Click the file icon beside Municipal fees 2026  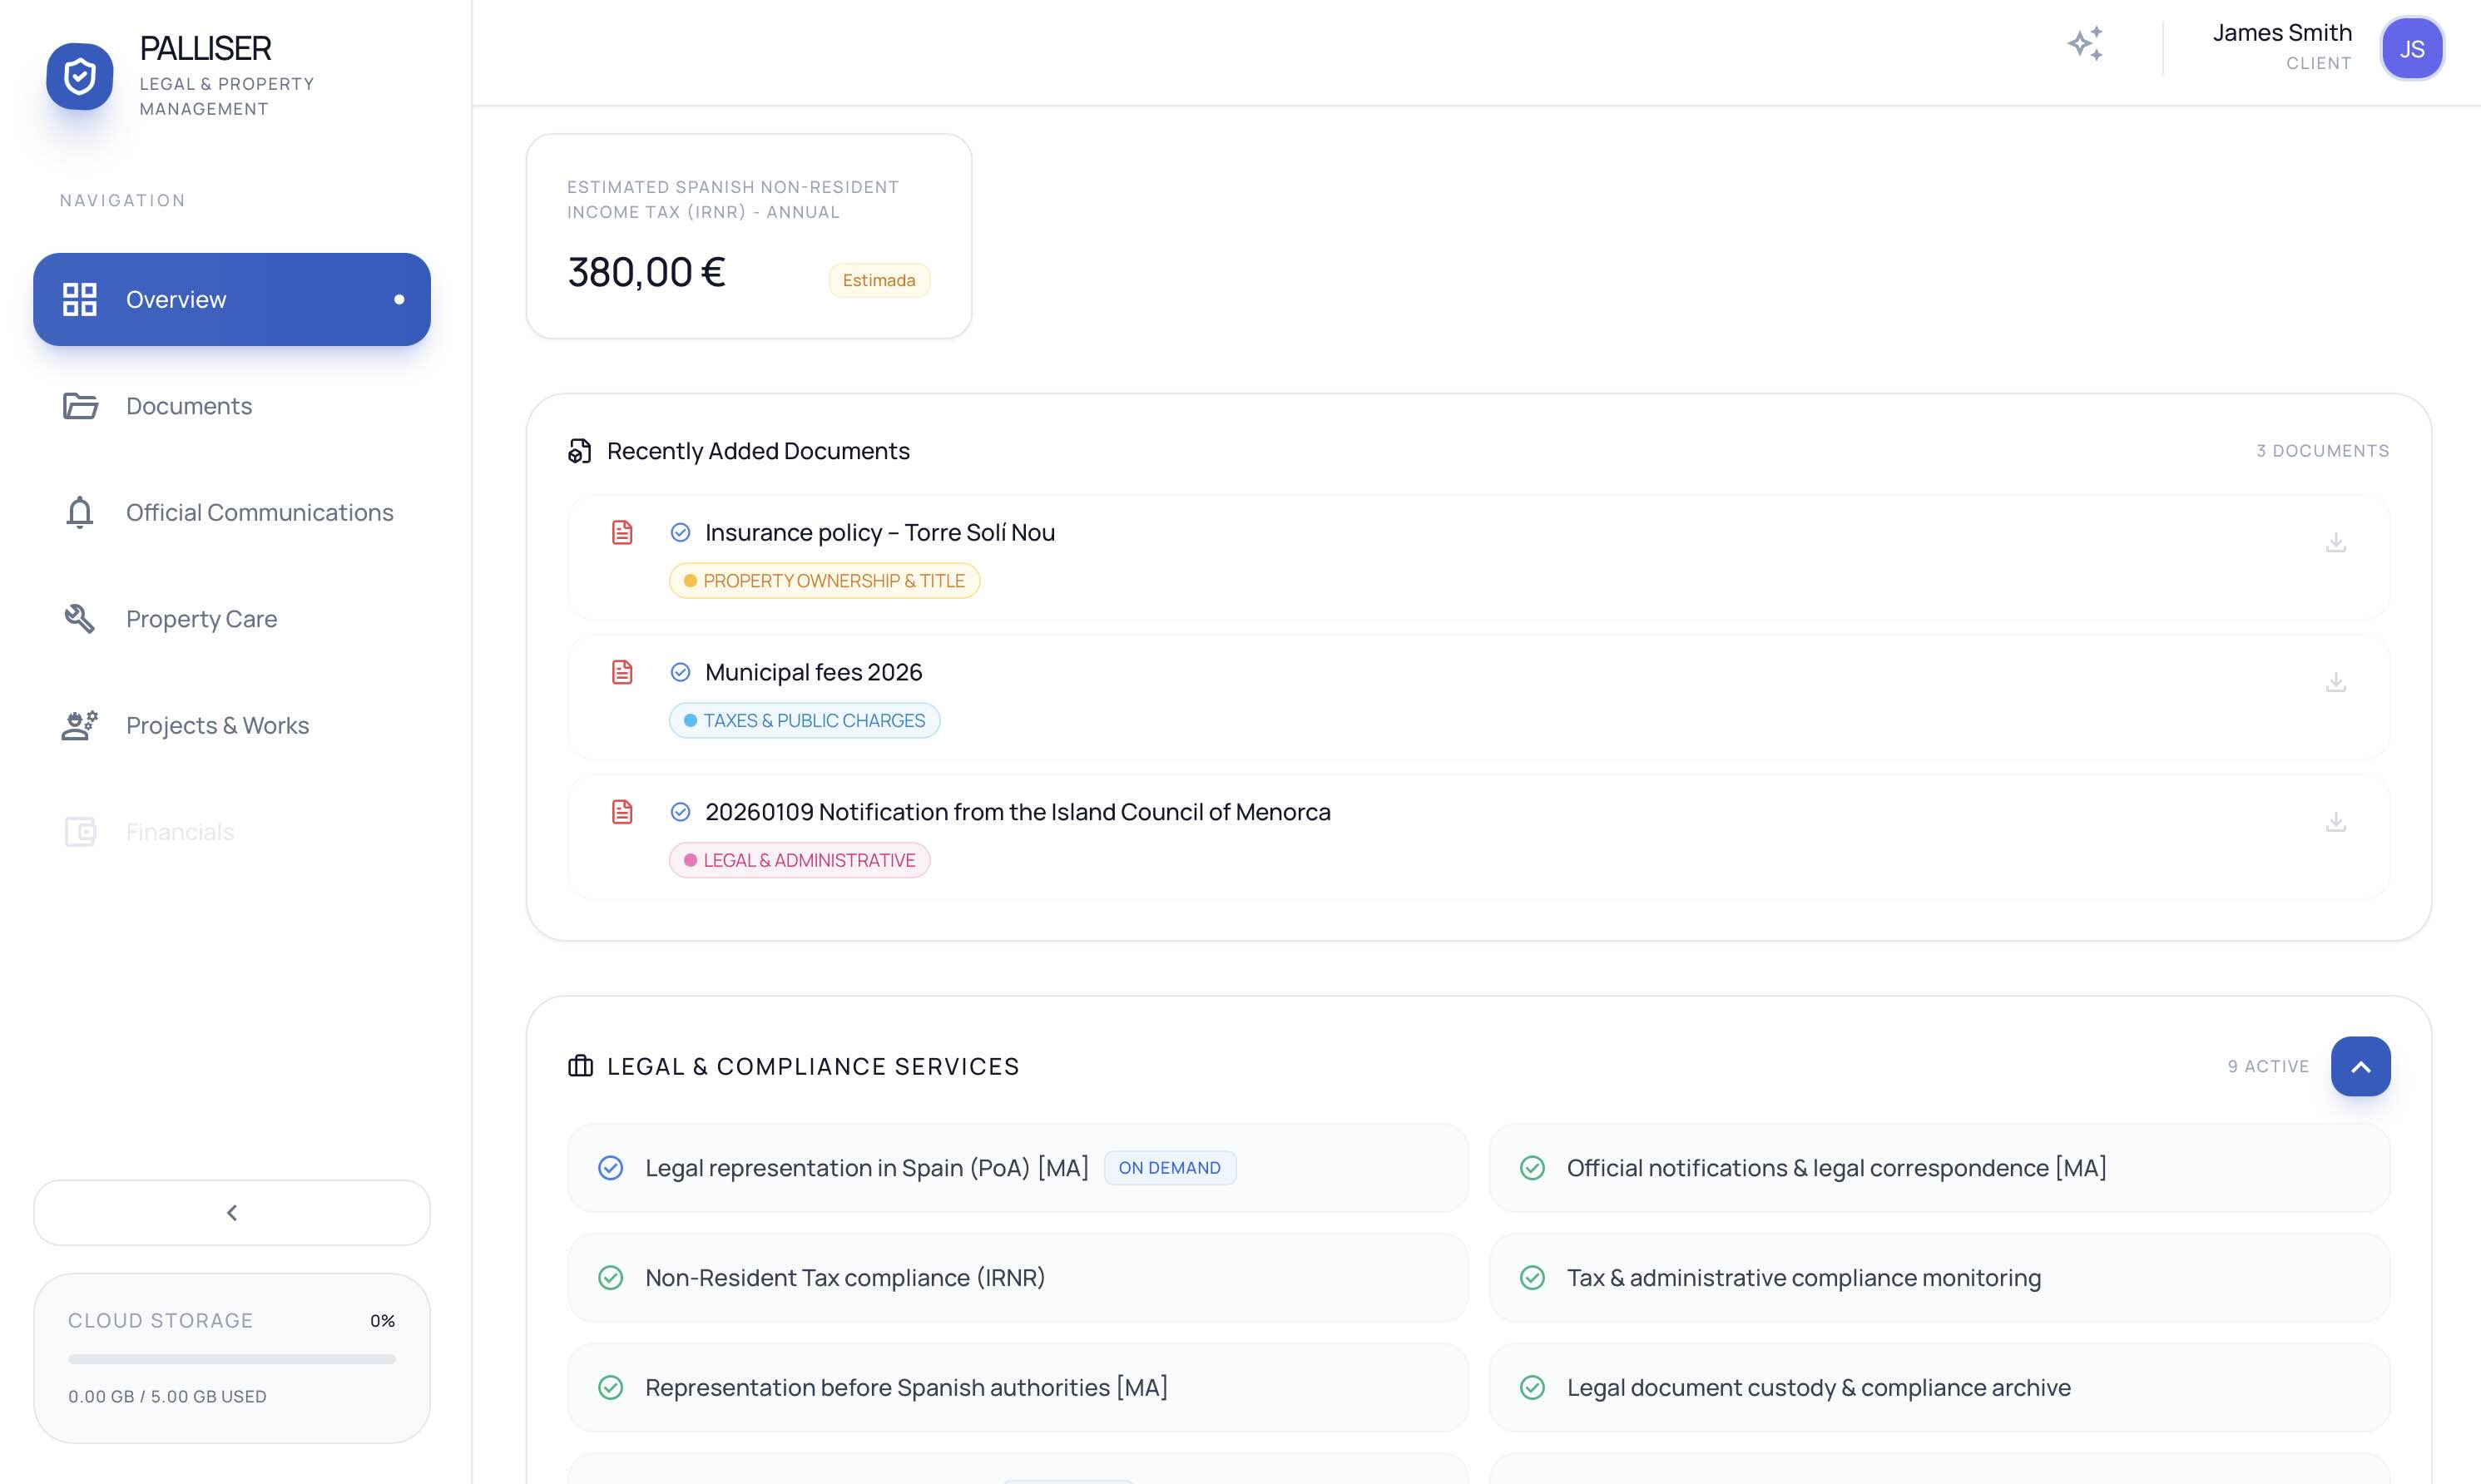click(x=622, y=672)
